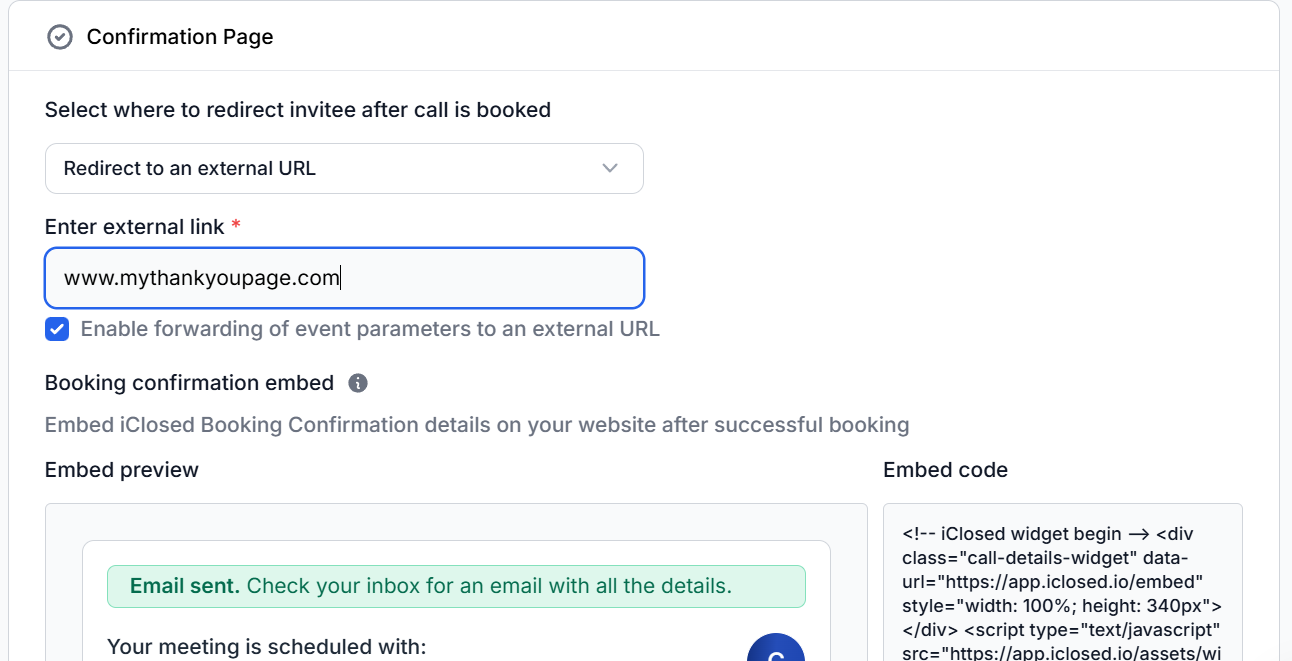The width and height of the screenshot is (1292, 661).
Task: Click the Confirmation Page check-circle icon
Action: [x=60, y=37]
